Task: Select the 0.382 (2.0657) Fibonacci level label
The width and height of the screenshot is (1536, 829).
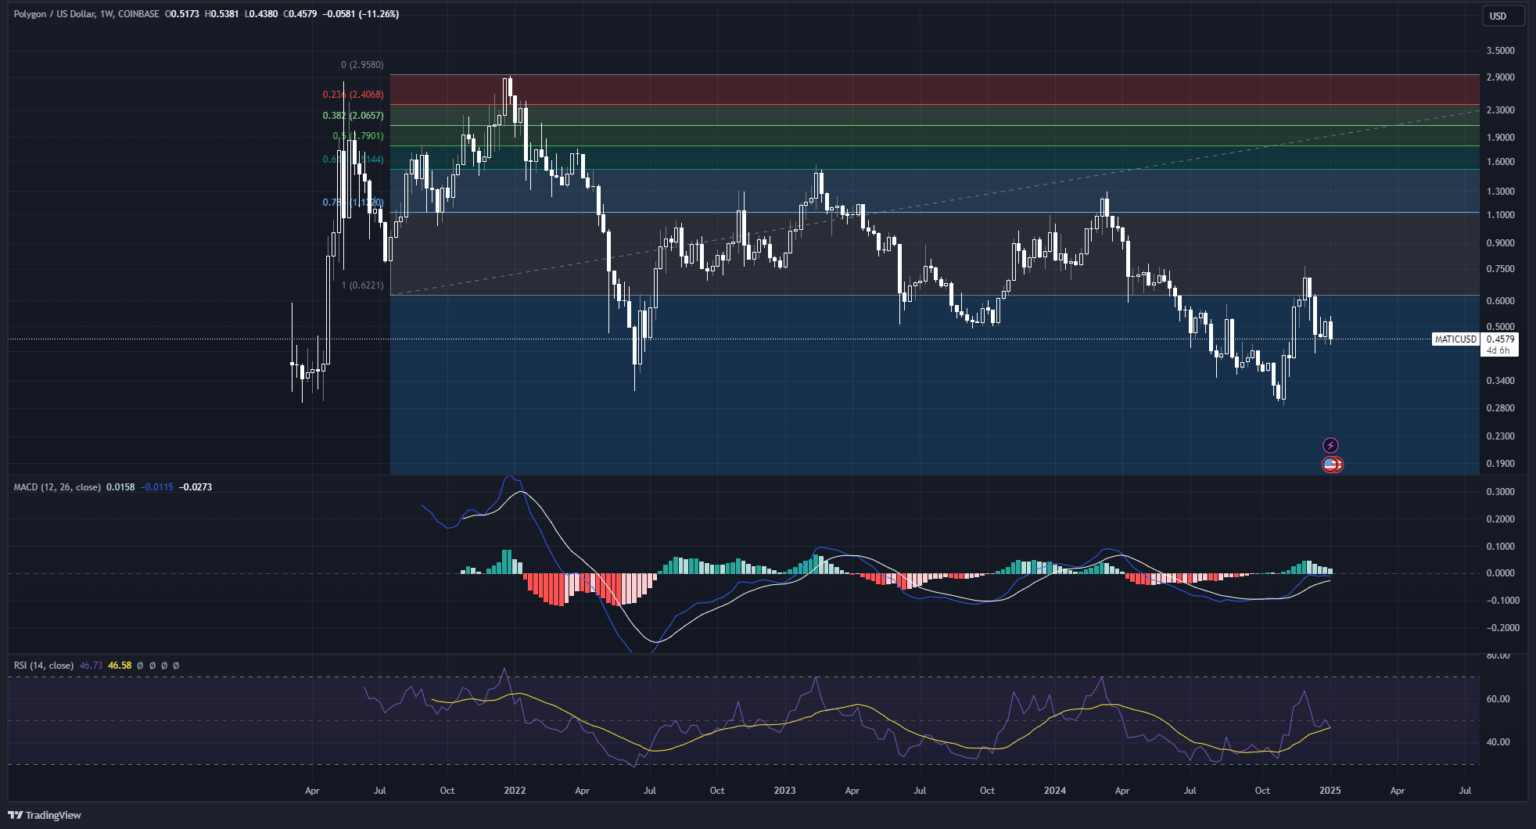Action: pos(353,116)
